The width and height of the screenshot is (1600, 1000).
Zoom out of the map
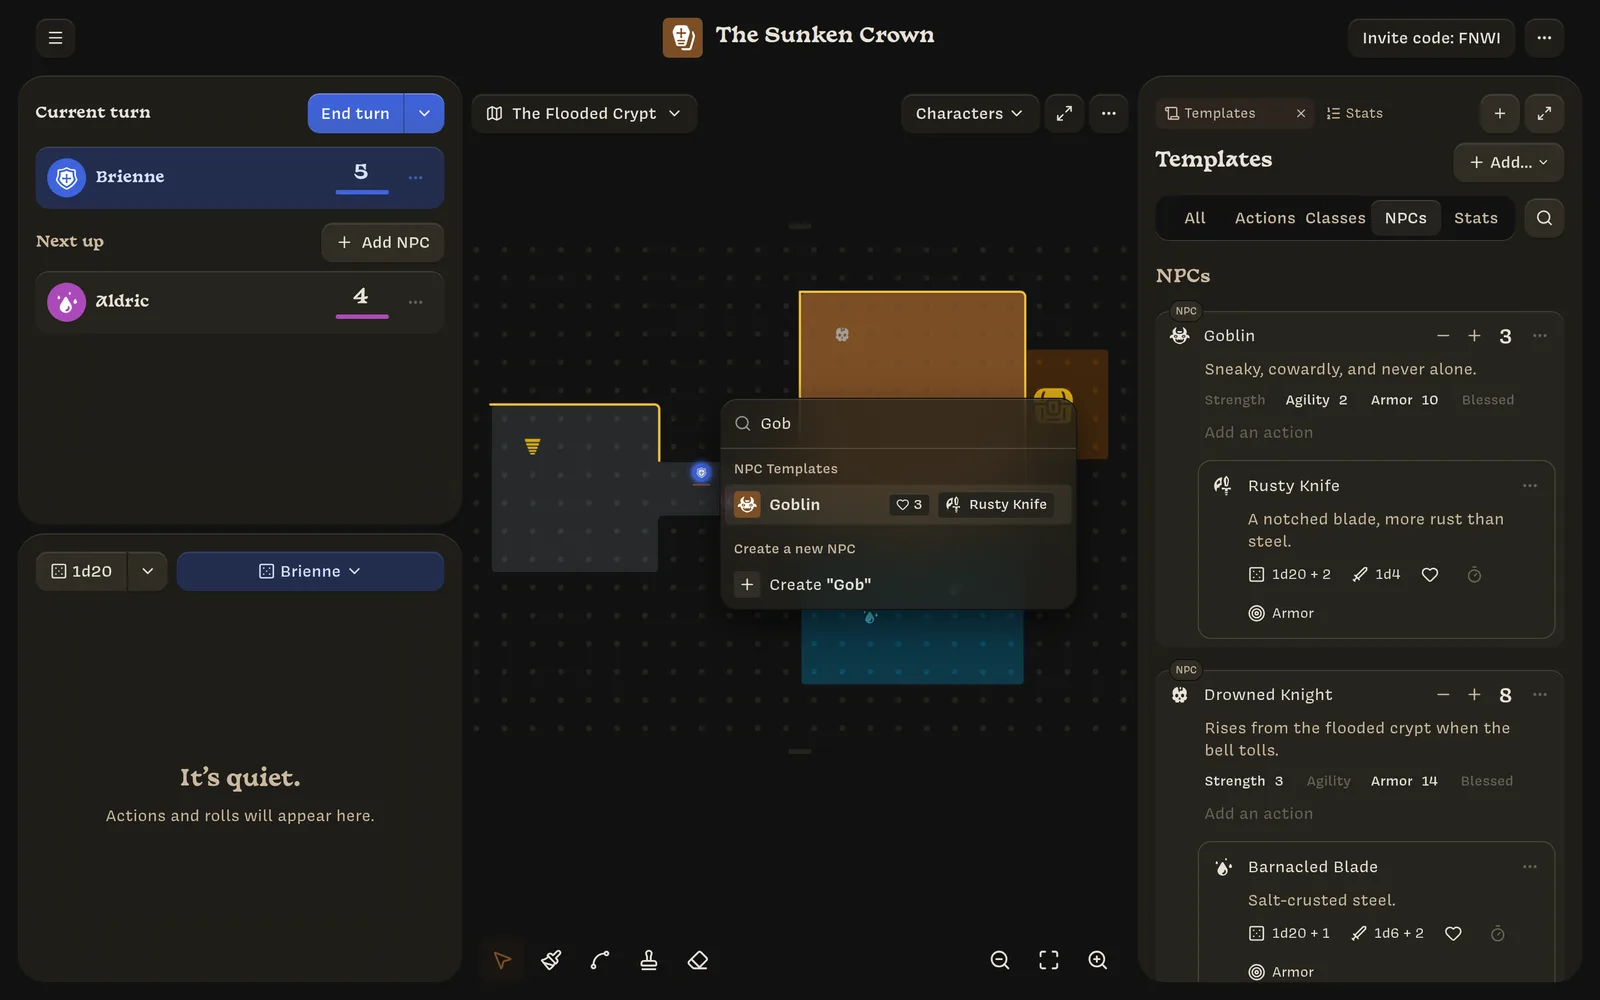tap(999, 960)
